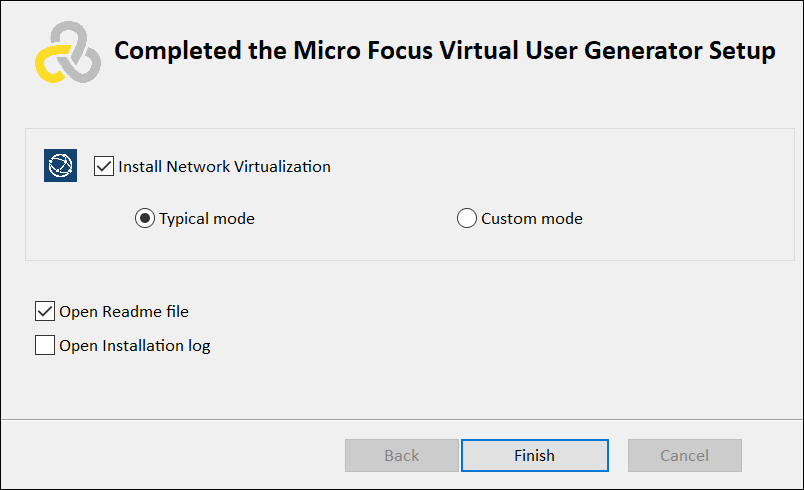Click the grayed-out Cancel button
Image resolution: width=804 pixels, height=490 pixels.
coord(684,455)
